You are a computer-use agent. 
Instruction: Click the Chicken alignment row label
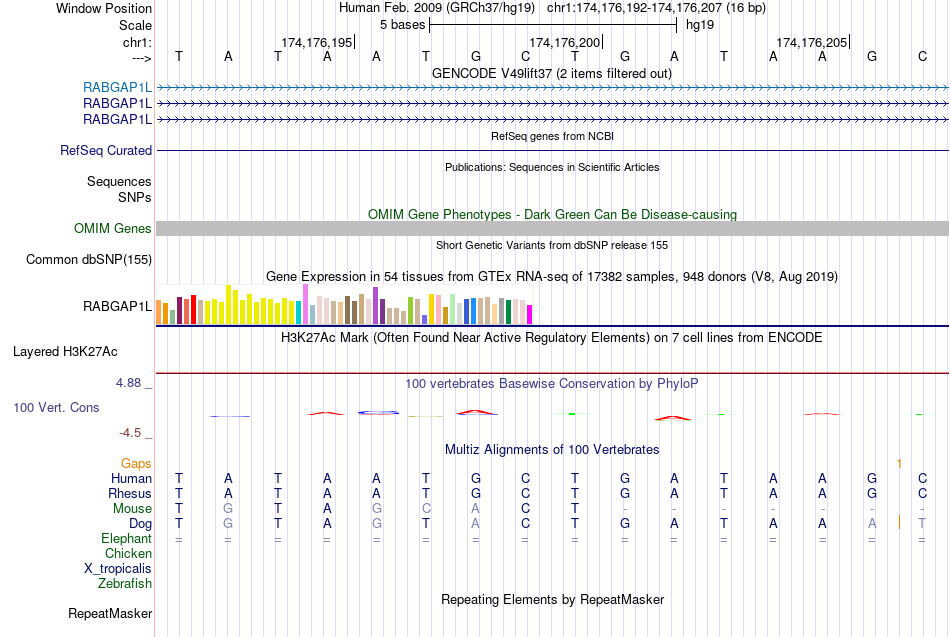point(128,553)
